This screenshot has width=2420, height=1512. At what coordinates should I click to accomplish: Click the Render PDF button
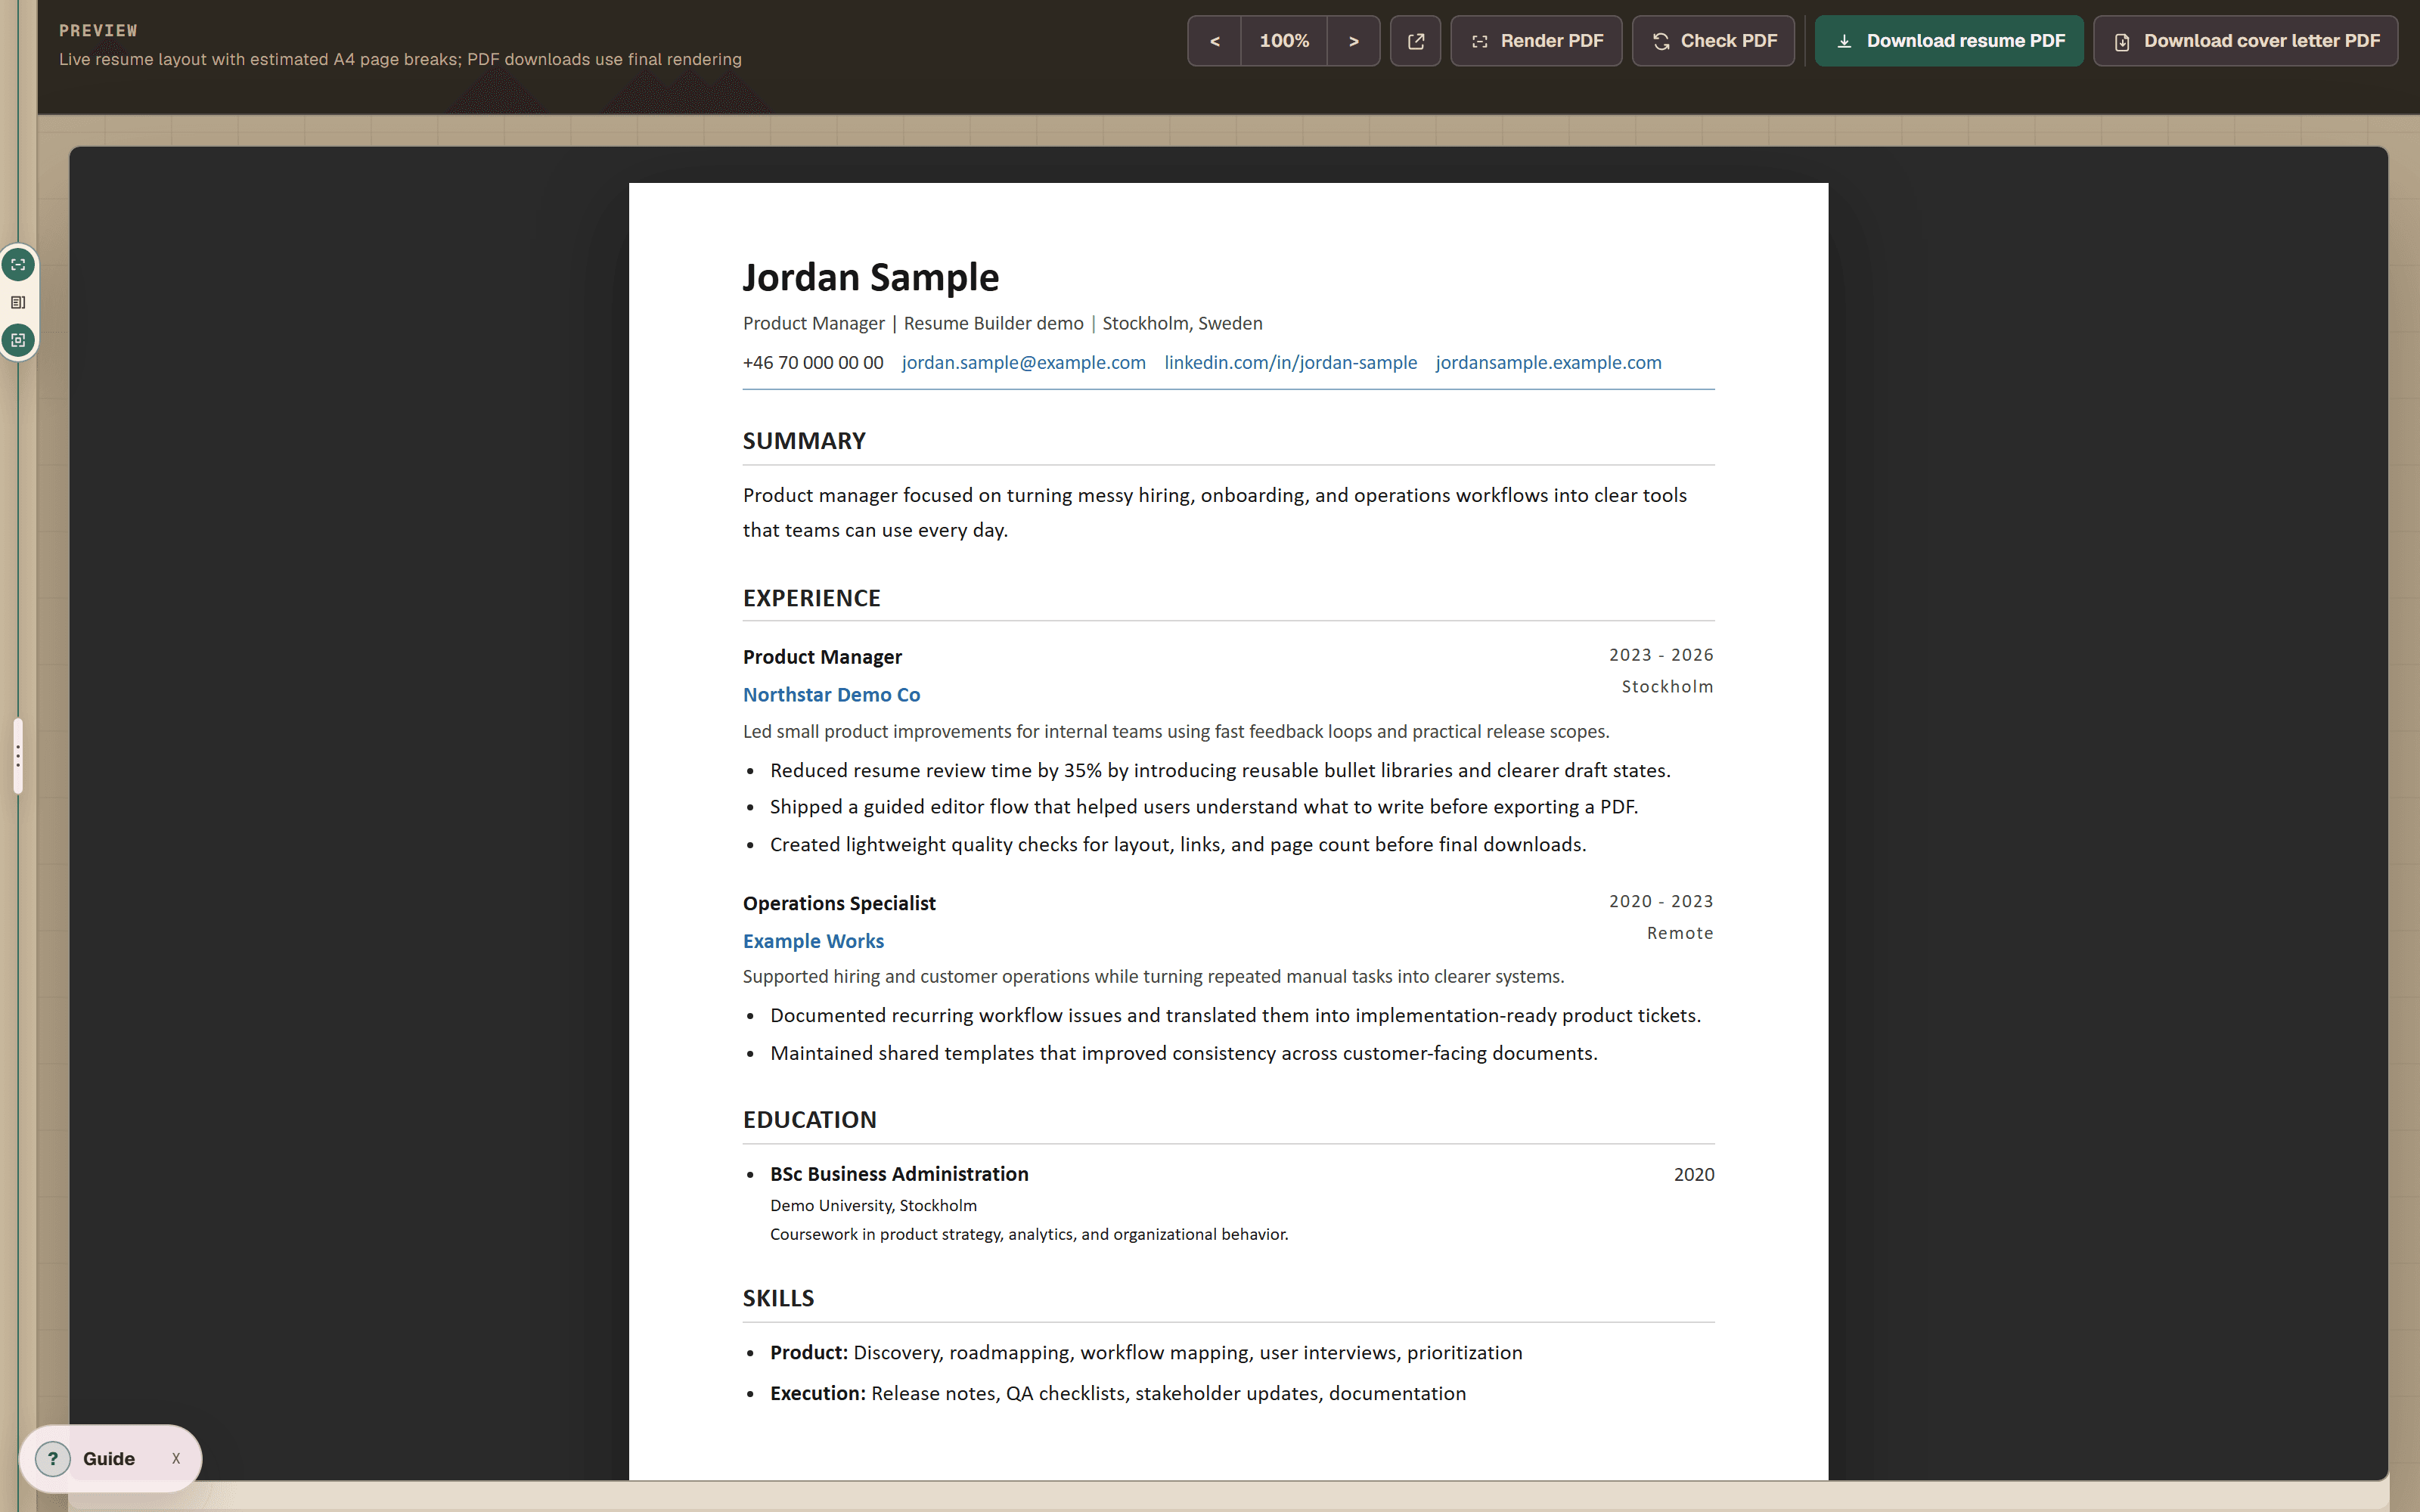1536,41
